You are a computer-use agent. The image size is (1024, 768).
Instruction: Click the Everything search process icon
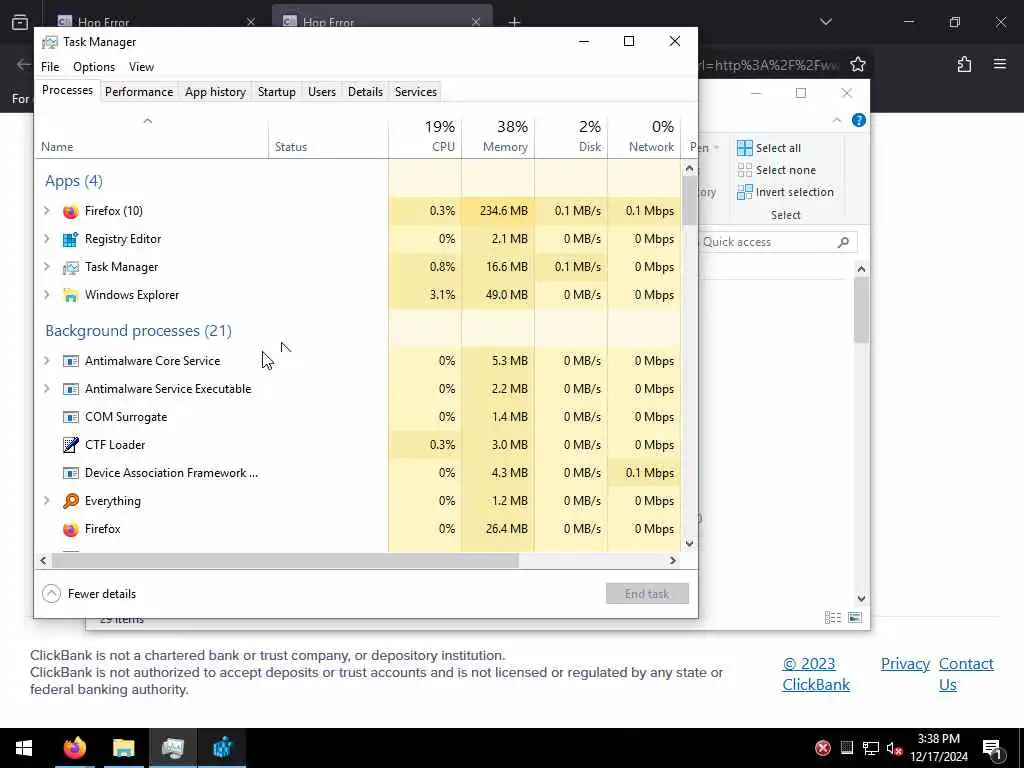[71, 501]
